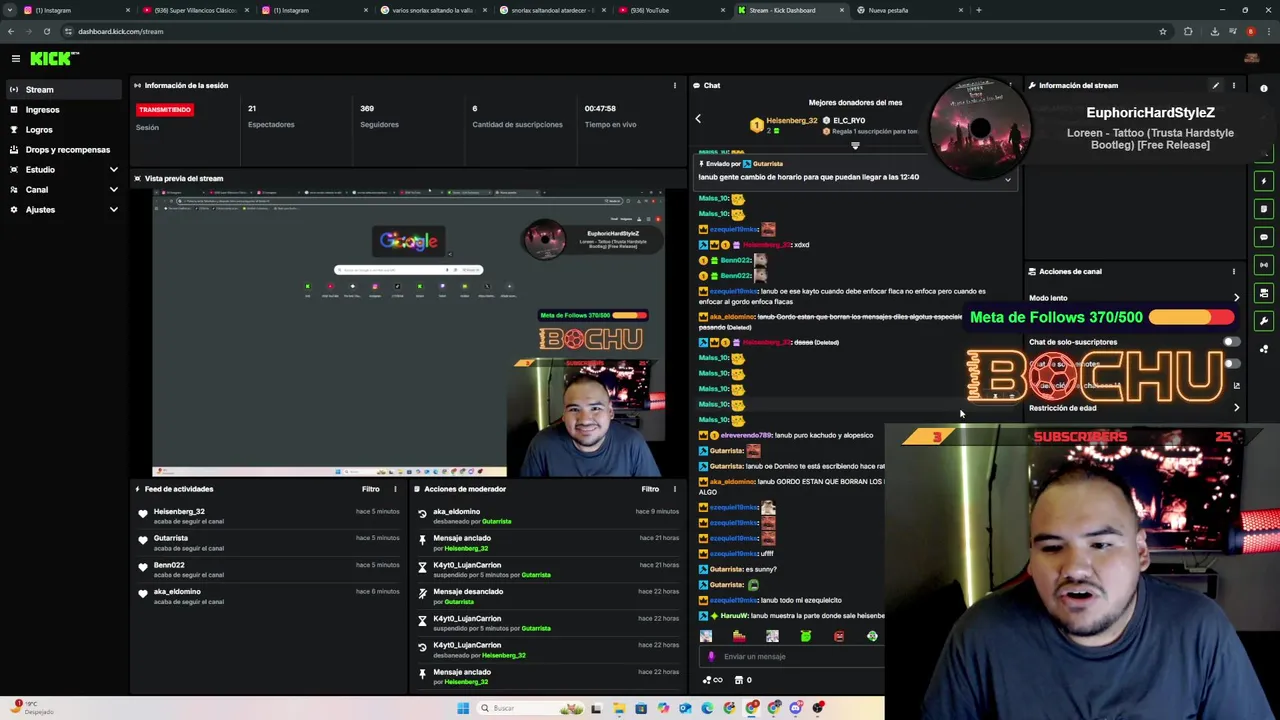Viewport: 1280px width, 720px height.
Task: Toggle Chat de solo-suscriptores switch
Action: tap(1231, 342)
